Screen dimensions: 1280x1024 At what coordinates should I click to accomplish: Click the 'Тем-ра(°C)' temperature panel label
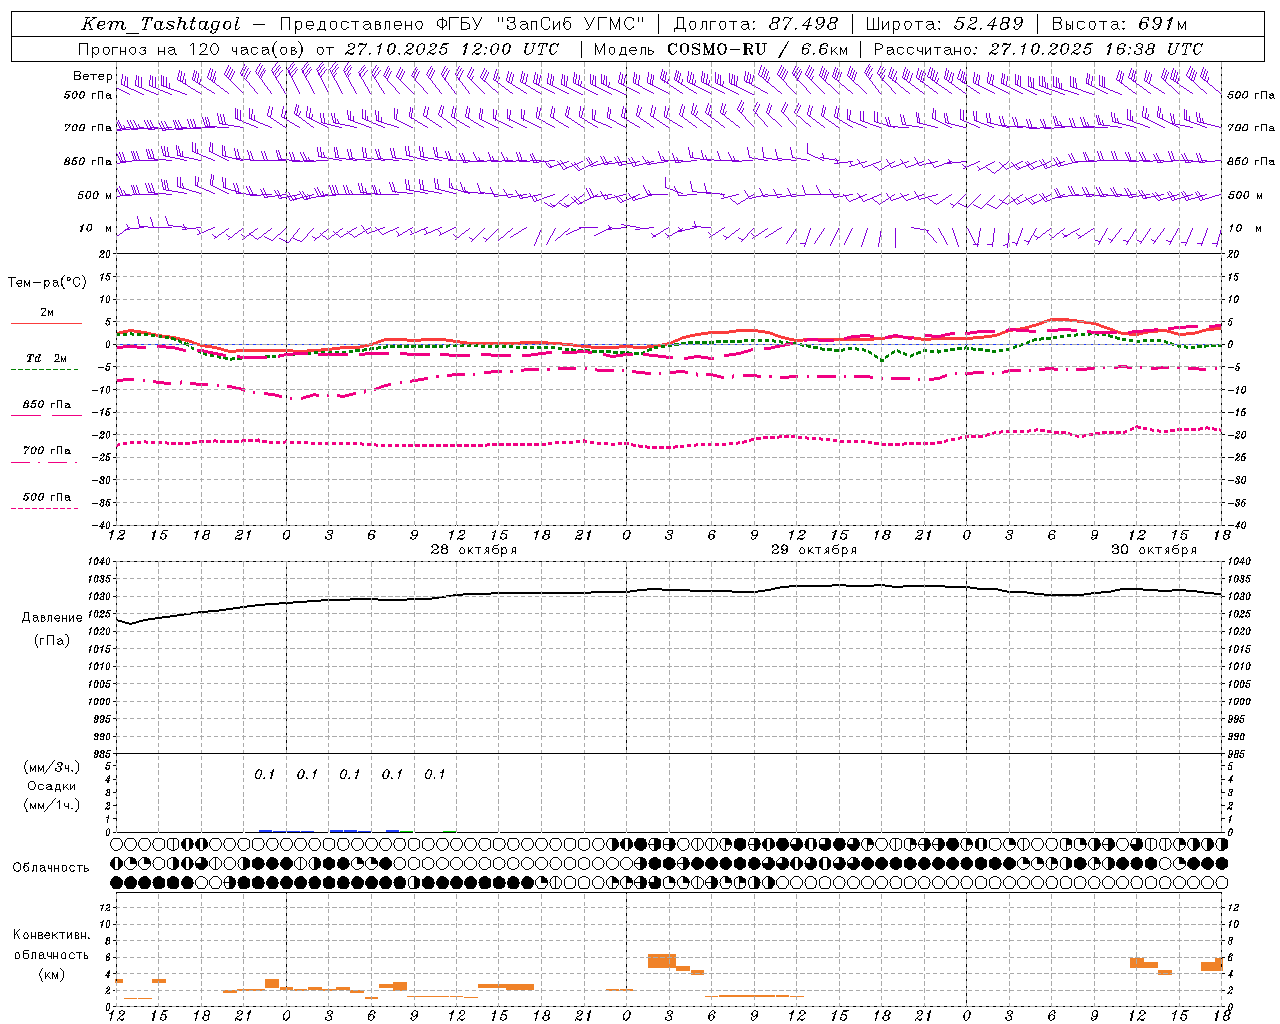47,283
